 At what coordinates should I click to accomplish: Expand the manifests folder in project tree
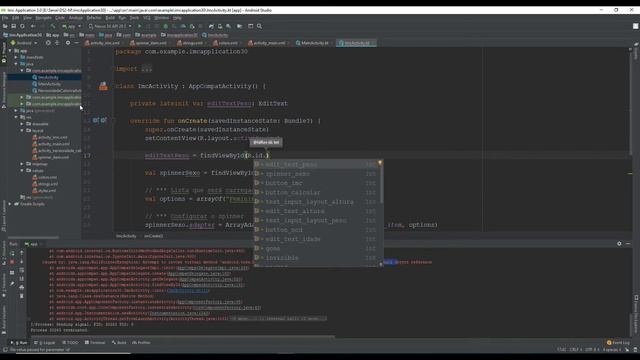[16, 58]
